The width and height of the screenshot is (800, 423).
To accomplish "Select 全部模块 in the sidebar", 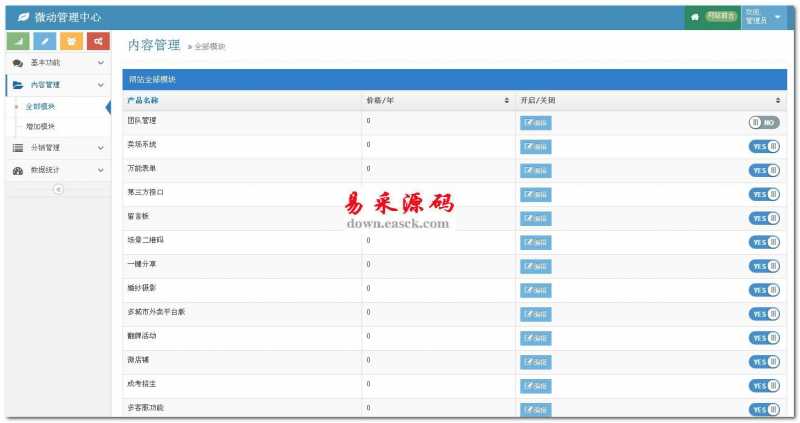I will click(40, 106).
